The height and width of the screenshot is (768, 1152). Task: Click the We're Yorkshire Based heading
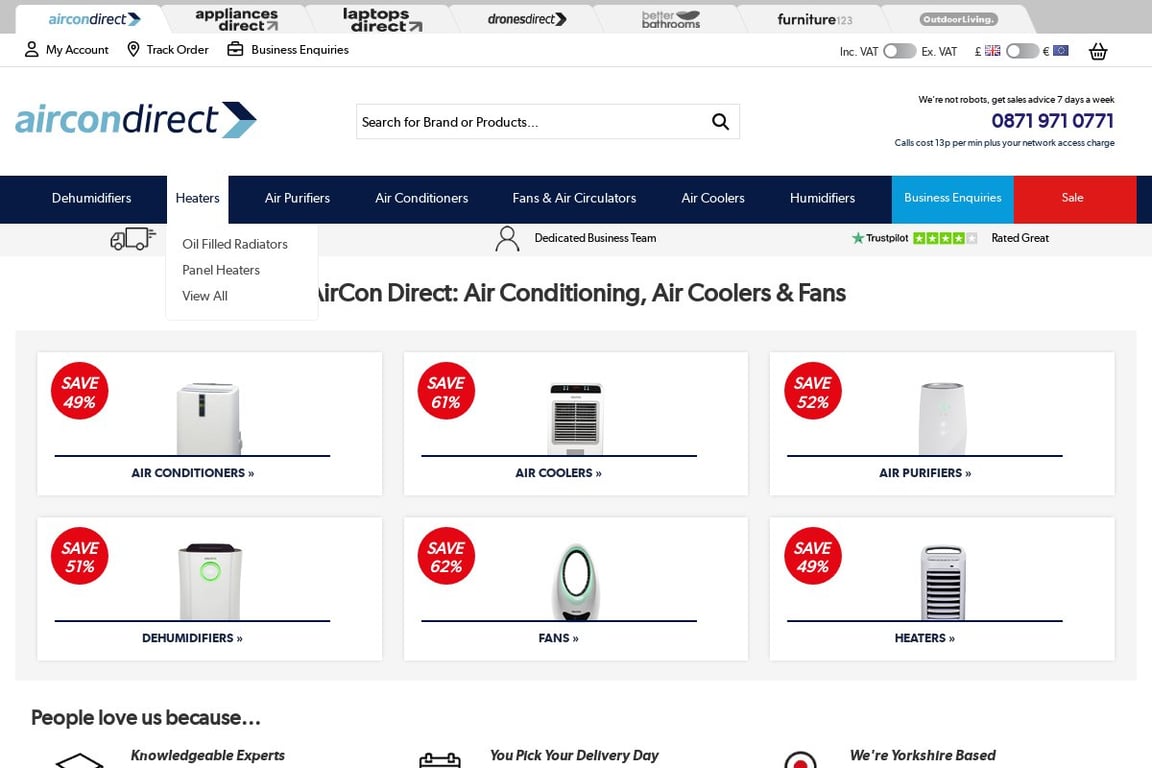[x=923, y=756]
